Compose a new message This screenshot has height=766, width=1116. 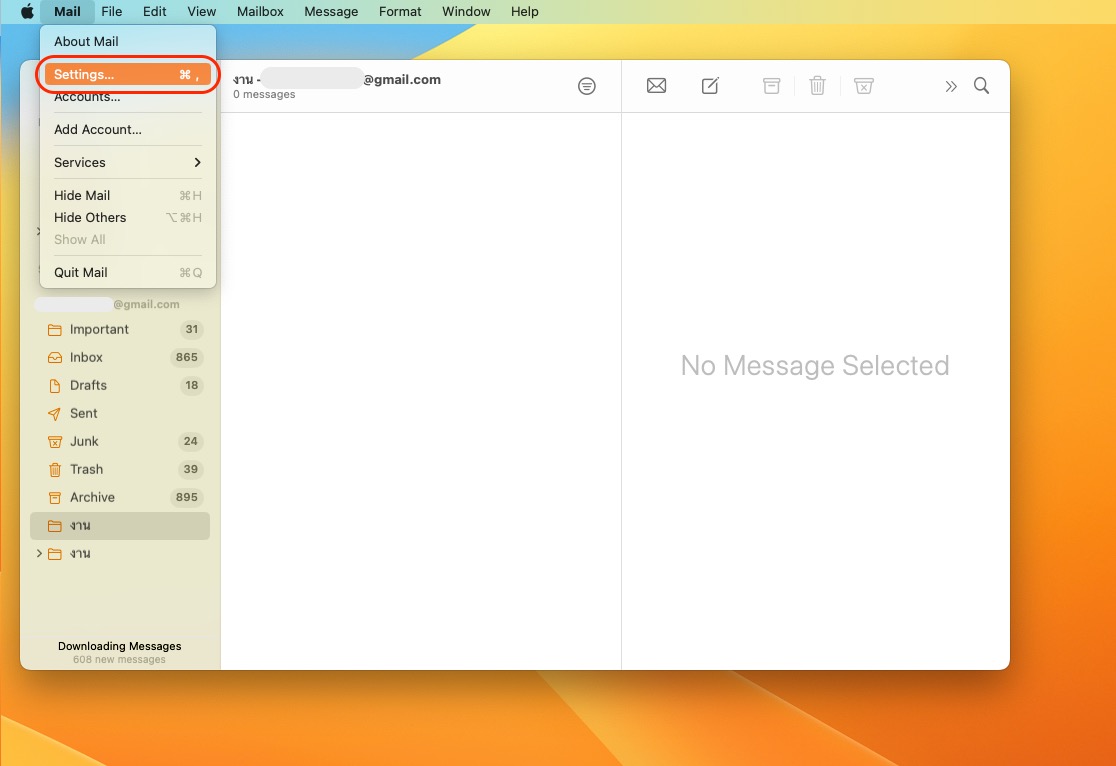tap(710, 86)
